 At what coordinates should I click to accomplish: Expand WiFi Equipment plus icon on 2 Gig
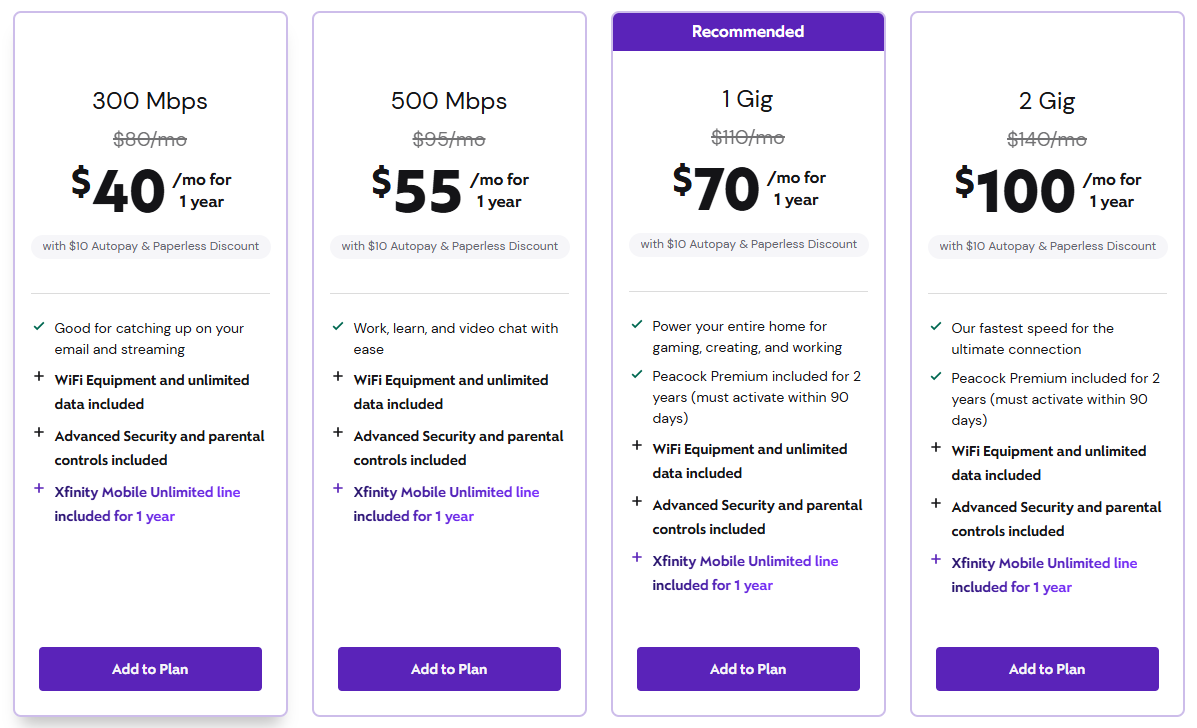click(936, 448)
